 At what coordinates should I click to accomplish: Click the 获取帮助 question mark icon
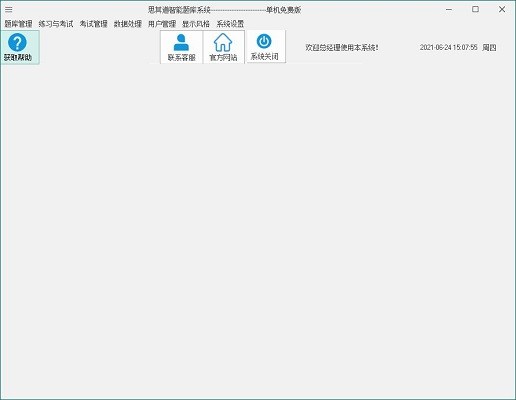17,42
